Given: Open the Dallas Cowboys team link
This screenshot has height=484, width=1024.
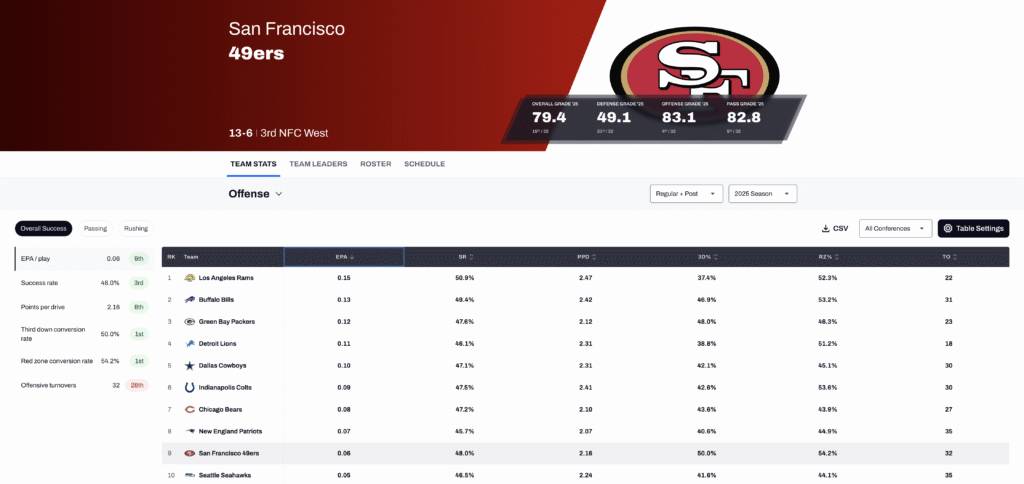Looking at the screenshot, I should (221, 366).
